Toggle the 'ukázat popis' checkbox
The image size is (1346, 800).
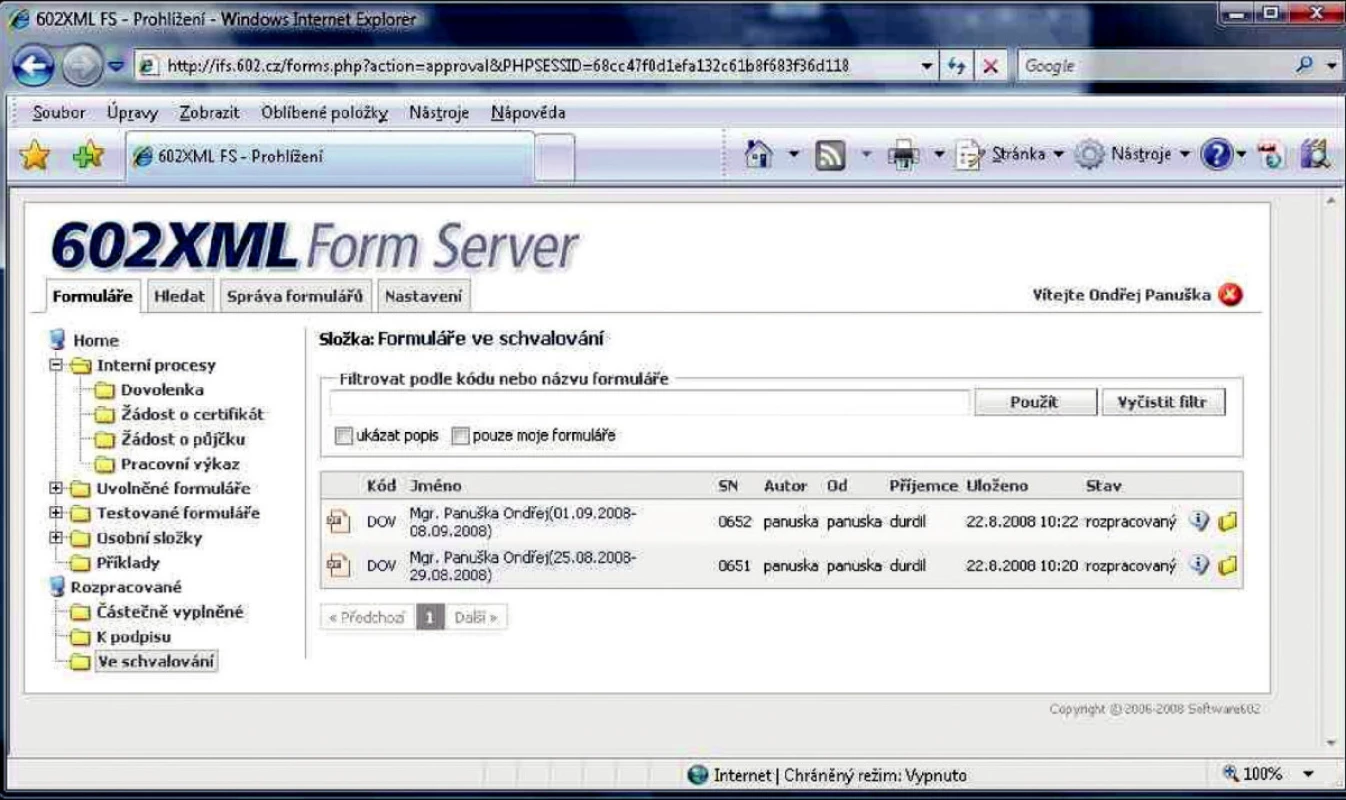click(x=344, y=436)
